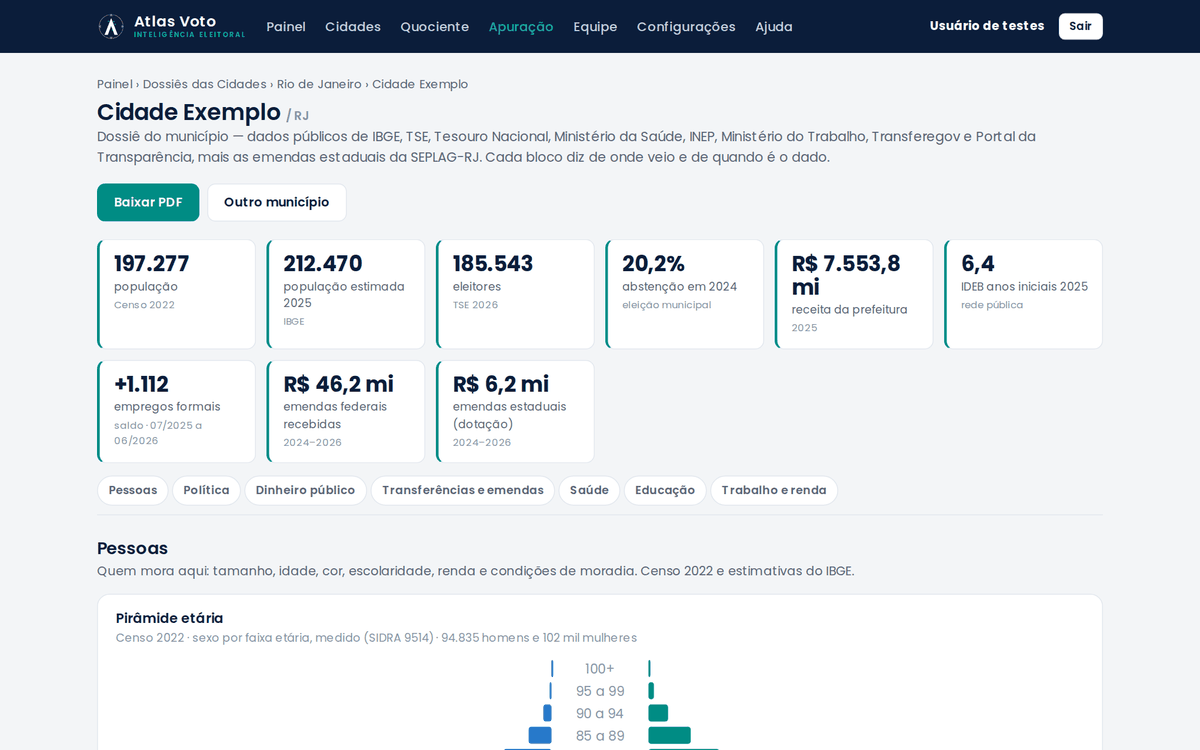This screenshot has width=1200, height=750.
Task: Click the green women bar for 90 a 94
Action: pos(658,713)
